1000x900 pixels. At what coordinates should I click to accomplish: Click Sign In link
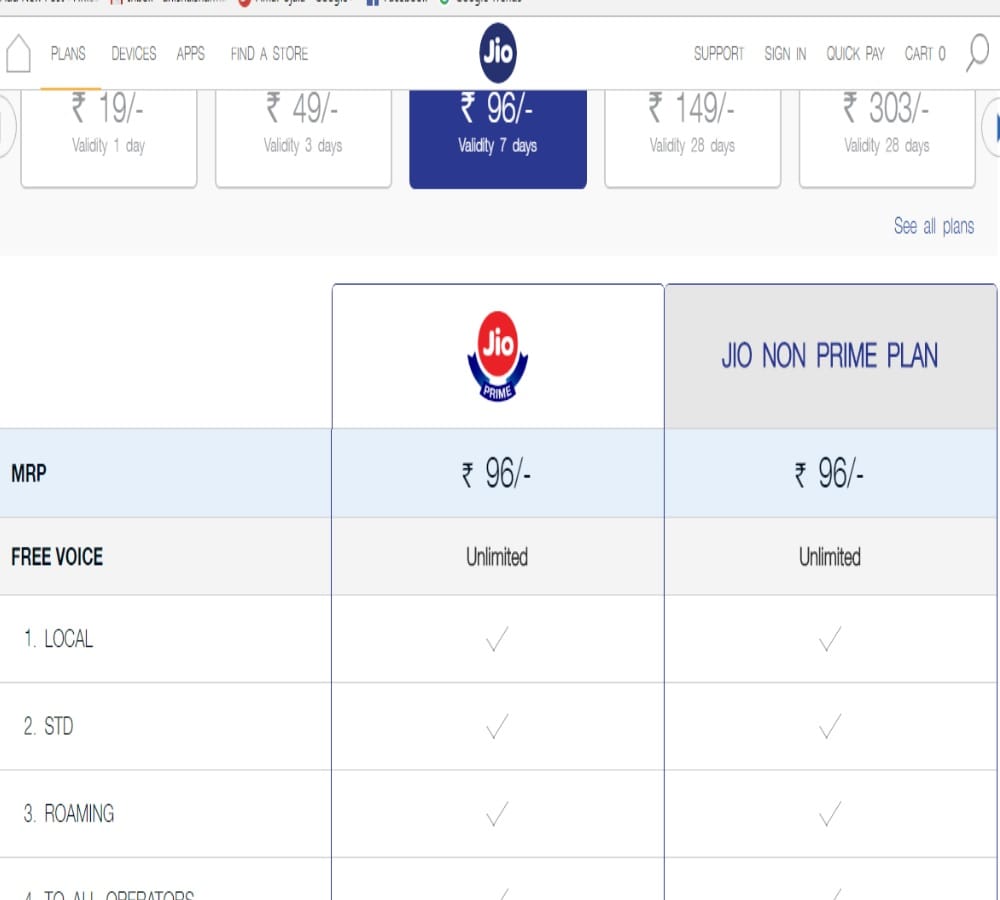pyautogui.click(x=785, y=54)
